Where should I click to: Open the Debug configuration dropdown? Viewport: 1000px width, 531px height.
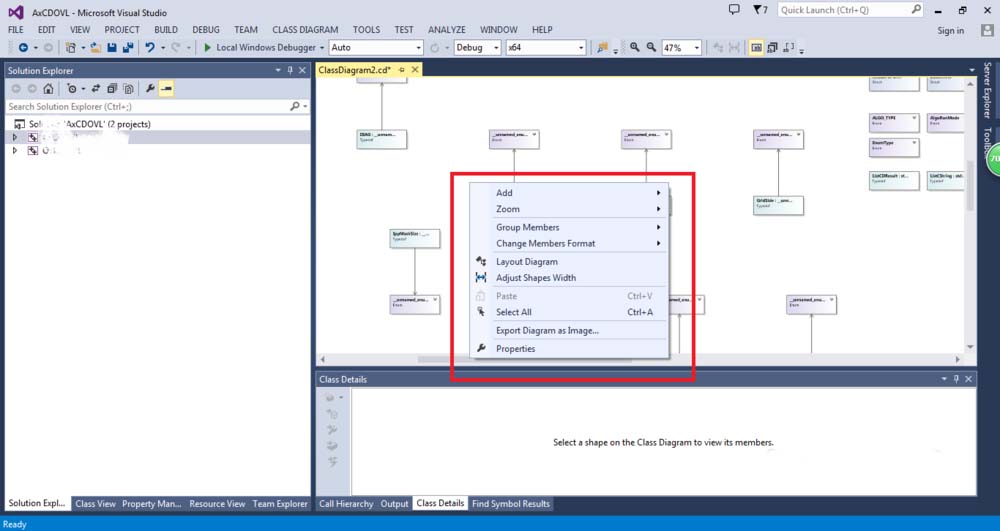[x=494, y=47]
